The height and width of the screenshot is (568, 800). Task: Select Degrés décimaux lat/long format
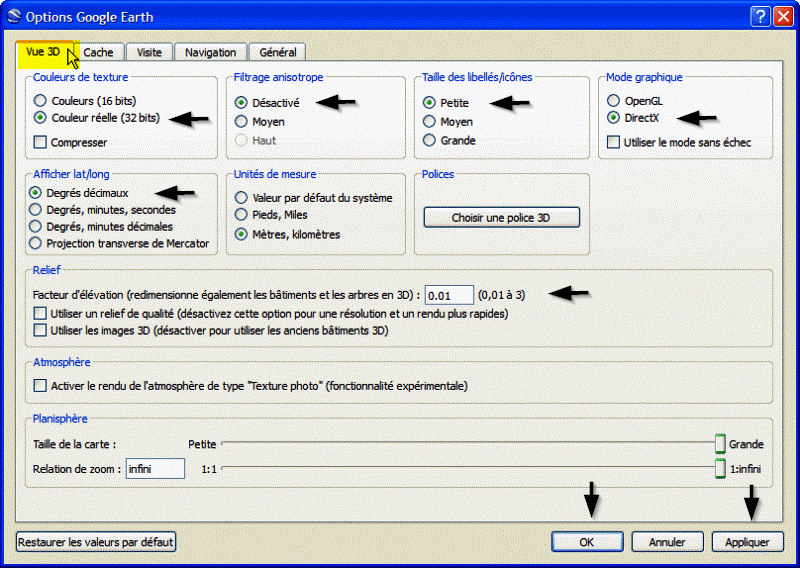[35, 193]
